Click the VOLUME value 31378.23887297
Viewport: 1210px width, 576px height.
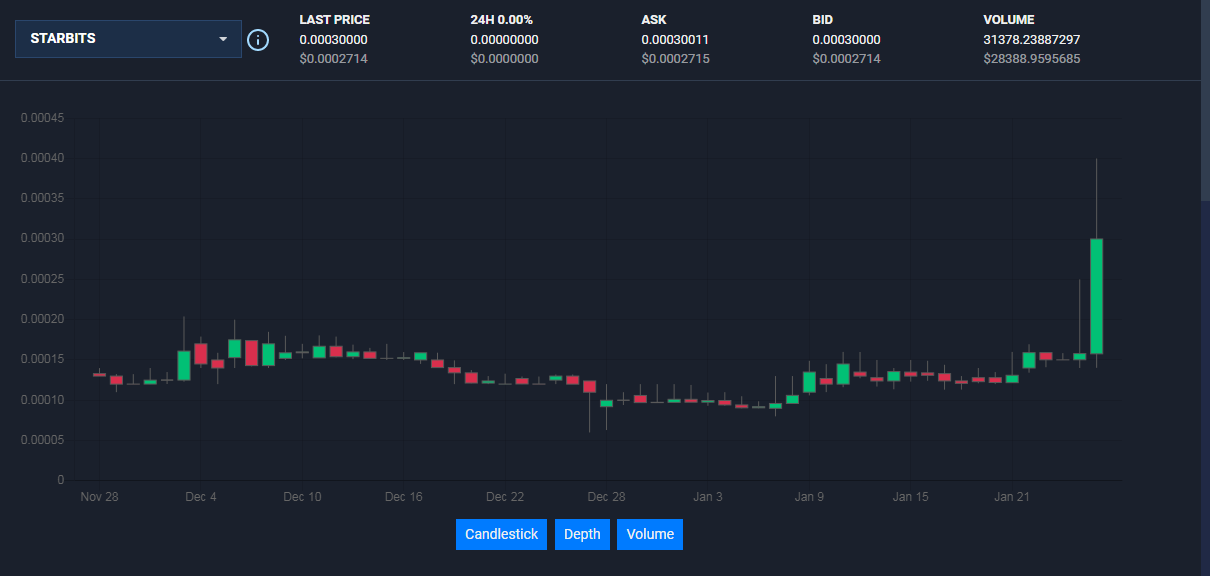click(x=1032, y=39)
